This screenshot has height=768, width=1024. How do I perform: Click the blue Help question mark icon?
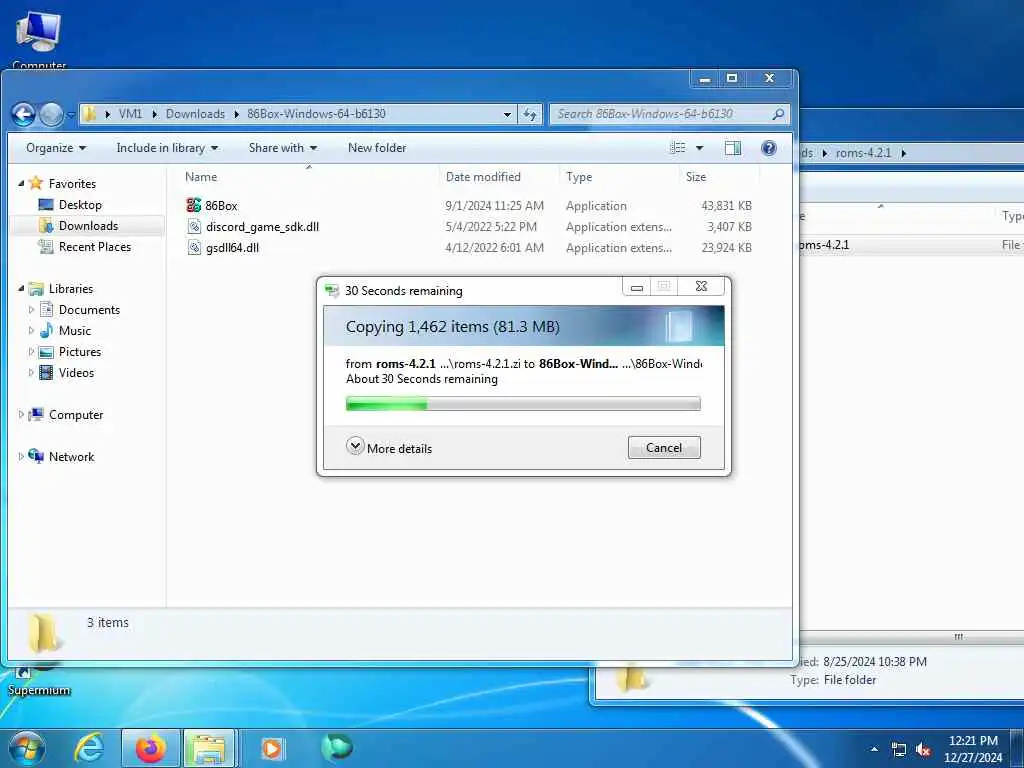(x=769, y=148)
